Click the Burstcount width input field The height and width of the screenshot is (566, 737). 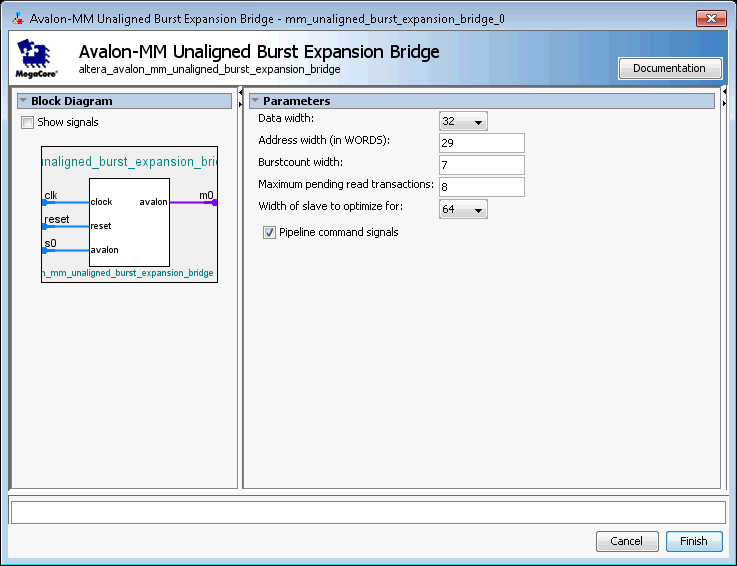pos(482,165)
